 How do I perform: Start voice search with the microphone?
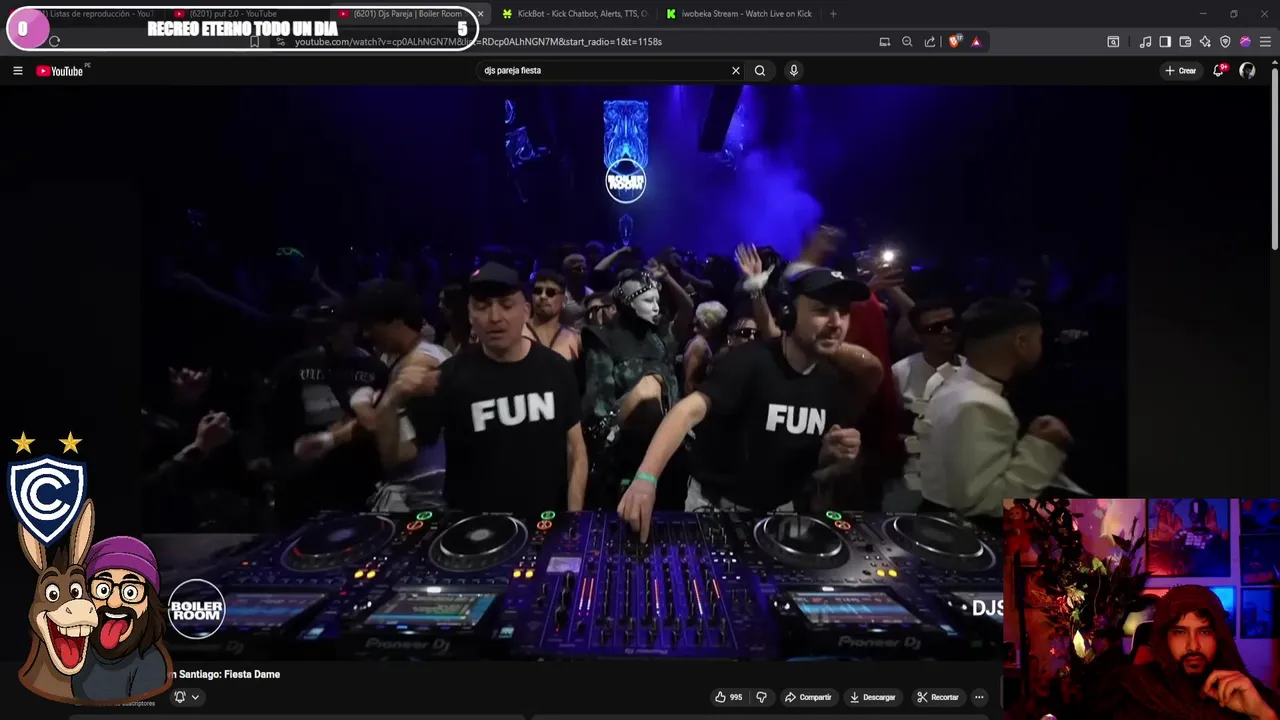point(794,70)
